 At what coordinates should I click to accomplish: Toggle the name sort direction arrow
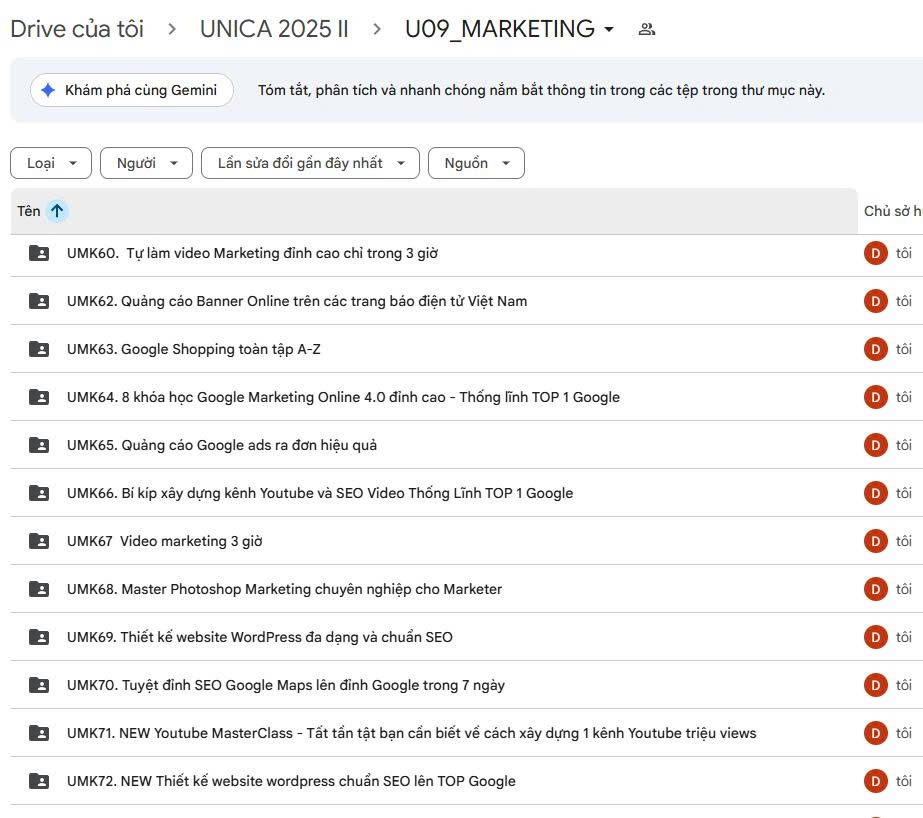point(57,211)
